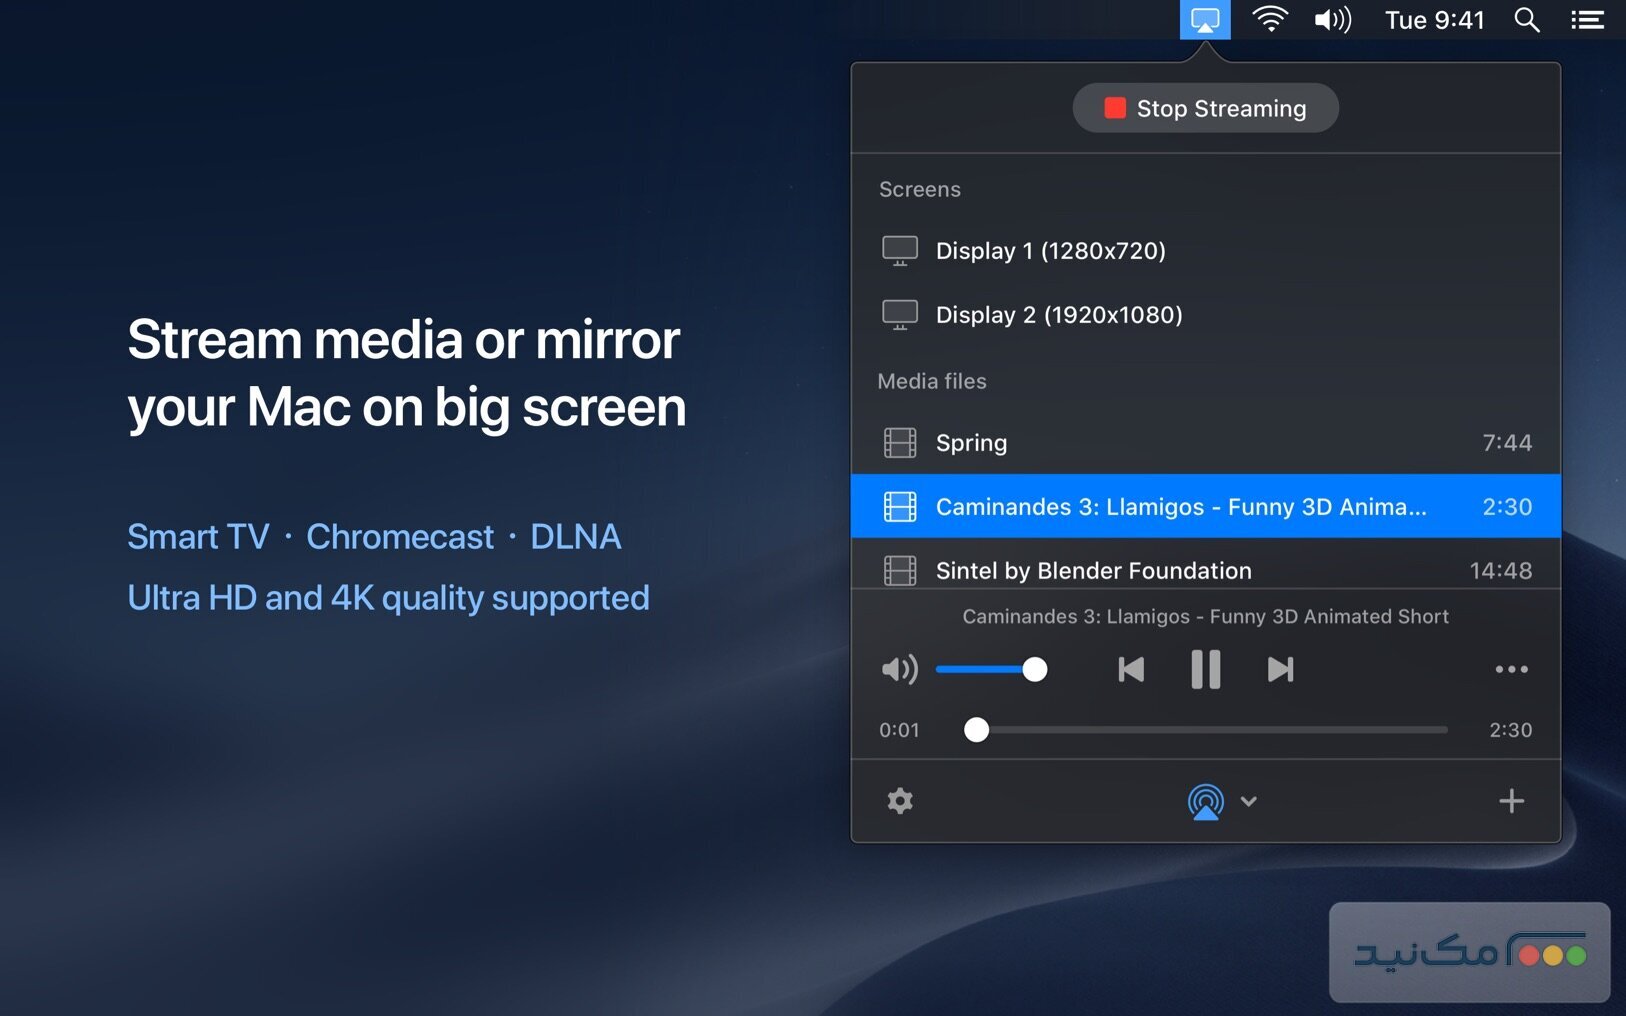The width and height of the screenshot is (1626, 1016).
Task: Open app settings with the gear icon
Action: [x=899, y=801]
